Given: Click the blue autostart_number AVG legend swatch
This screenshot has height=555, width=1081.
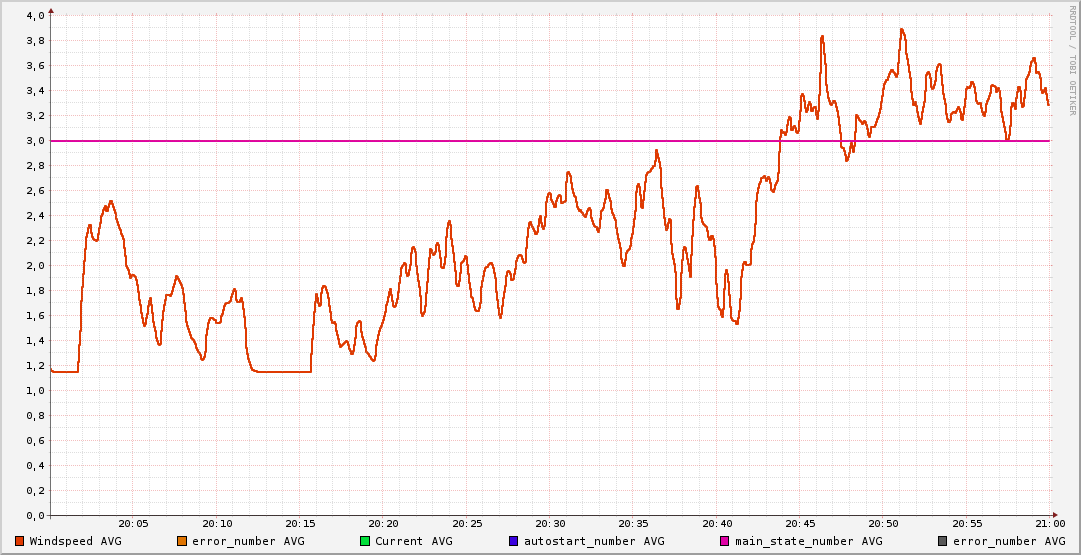Looking at the screenshot, I should coord(514,541).
